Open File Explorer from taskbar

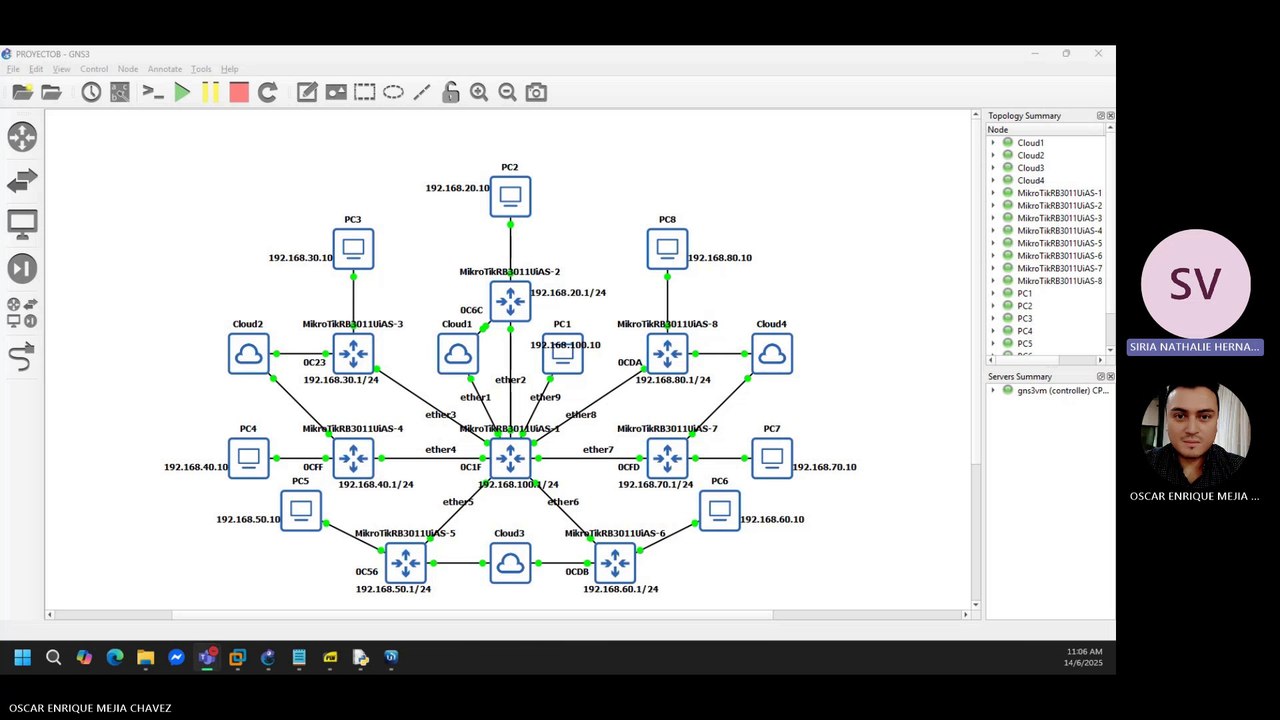pyautogui.click(x=146, y=657)
